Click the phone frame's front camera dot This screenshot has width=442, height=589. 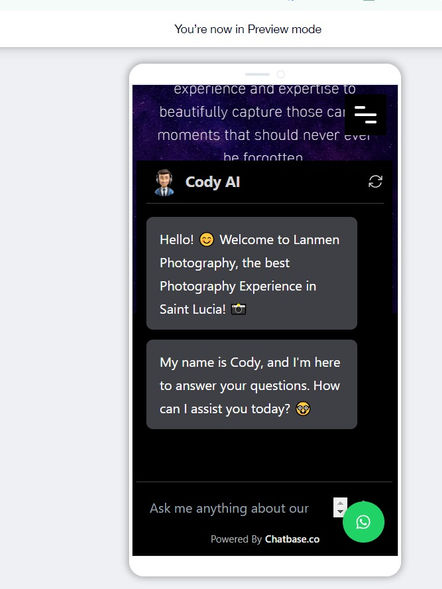click(281, 74)
